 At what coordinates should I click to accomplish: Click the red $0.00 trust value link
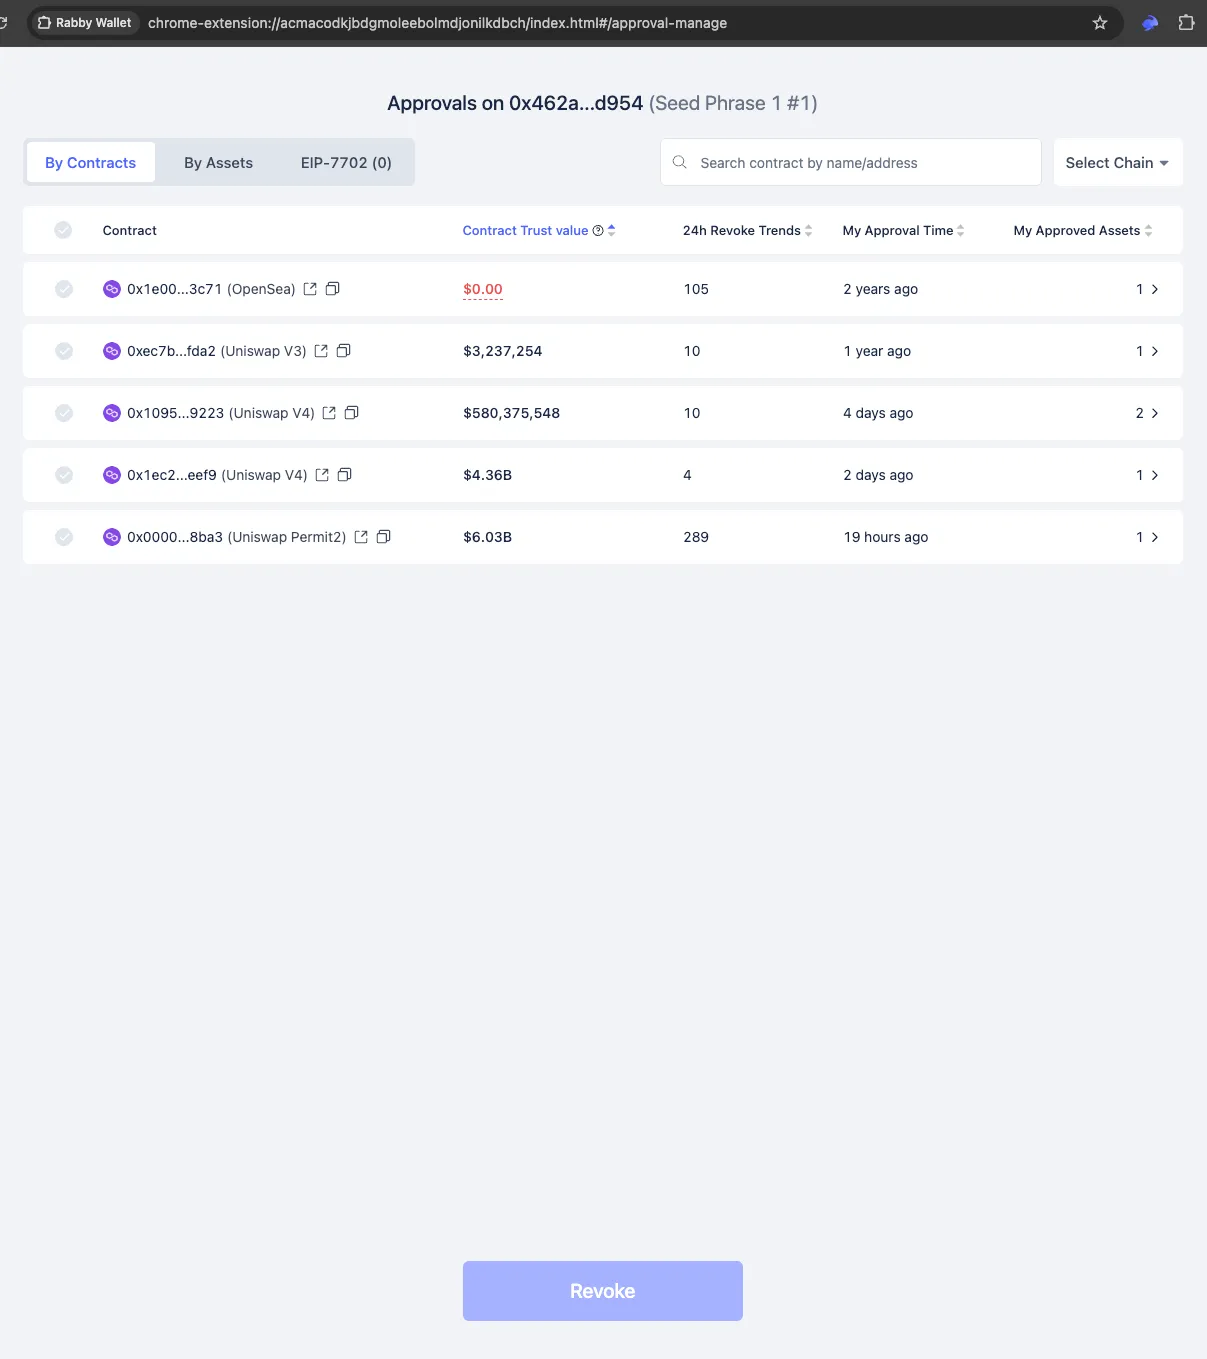click(482, 288)
